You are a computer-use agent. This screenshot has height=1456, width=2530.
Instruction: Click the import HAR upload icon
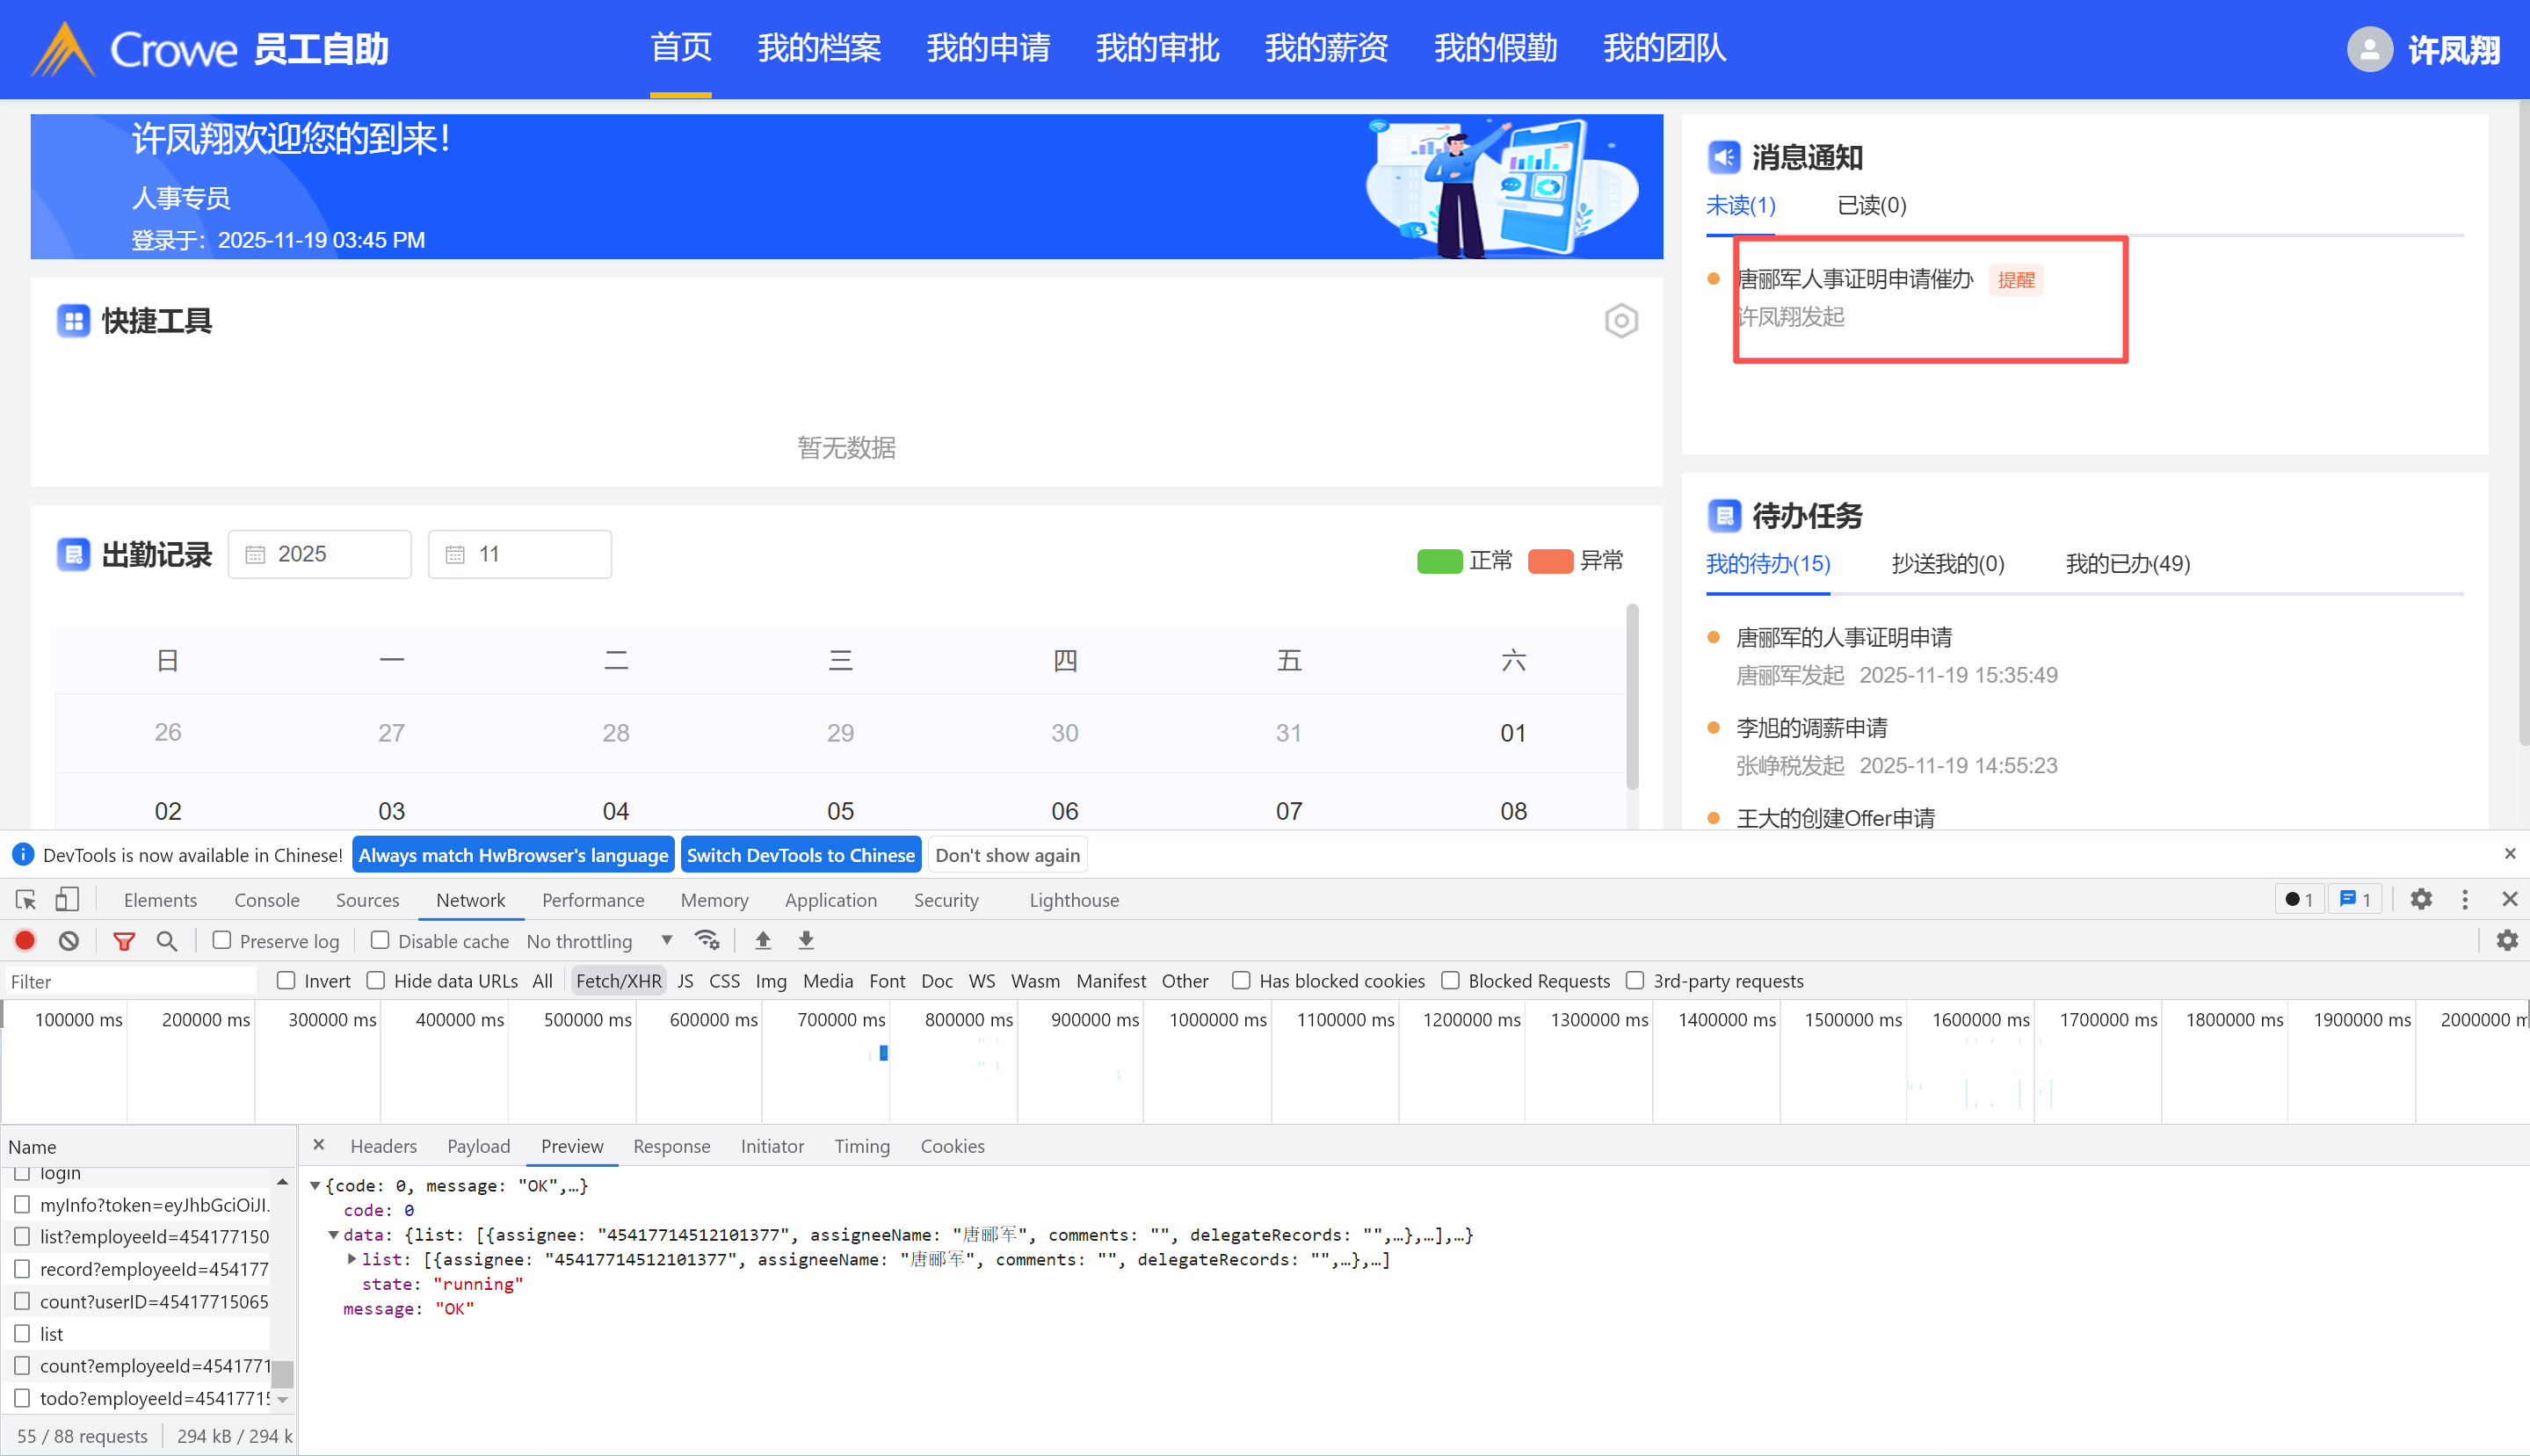tap(763, 941)
